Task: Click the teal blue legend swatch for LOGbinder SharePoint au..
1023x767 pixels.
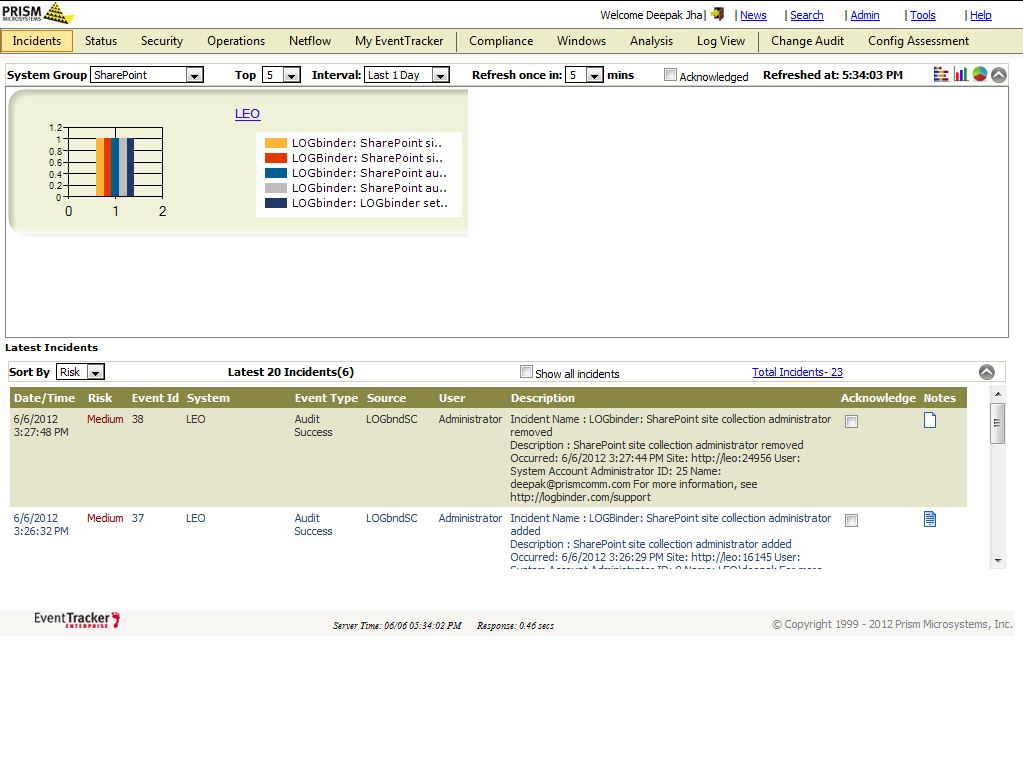Action: click(x=276, y=173)
